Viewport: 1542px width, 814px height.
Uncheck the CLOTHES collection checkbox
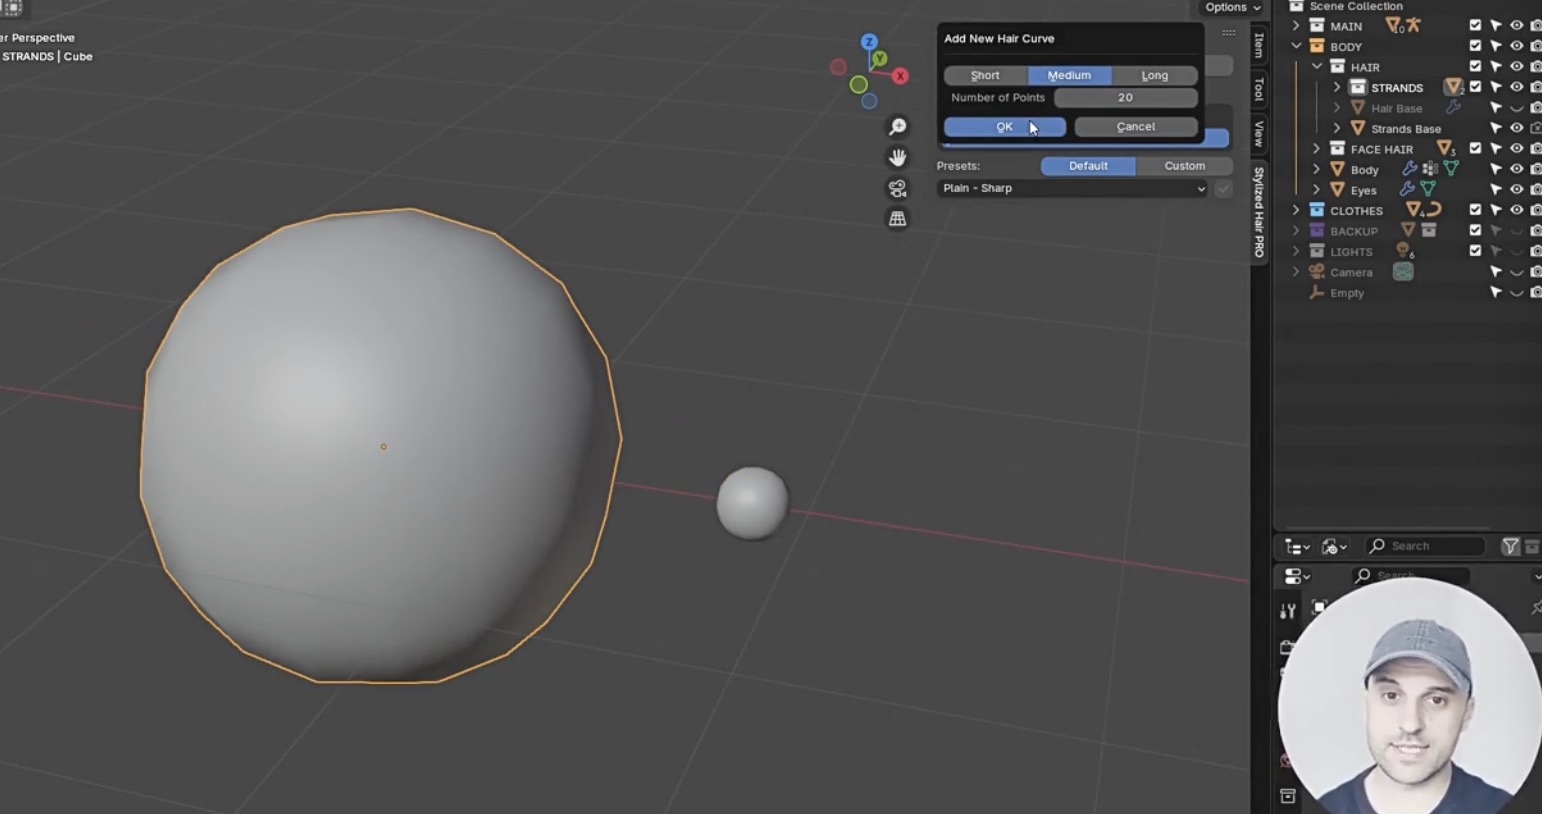[x=1475, y=210]
